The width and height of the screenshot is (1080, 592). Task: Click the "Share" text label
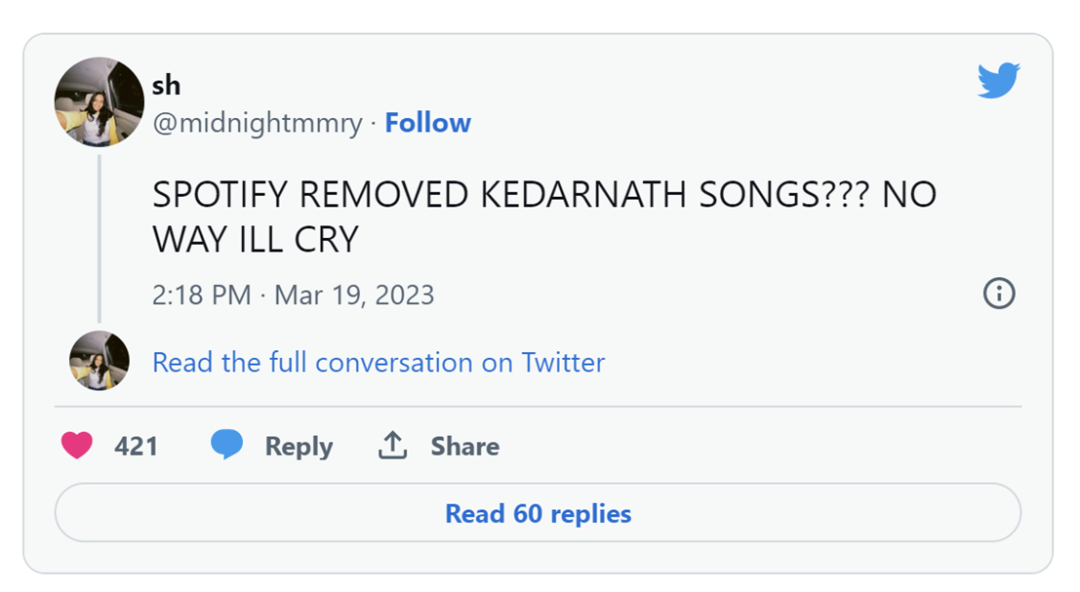coord(465,446)
